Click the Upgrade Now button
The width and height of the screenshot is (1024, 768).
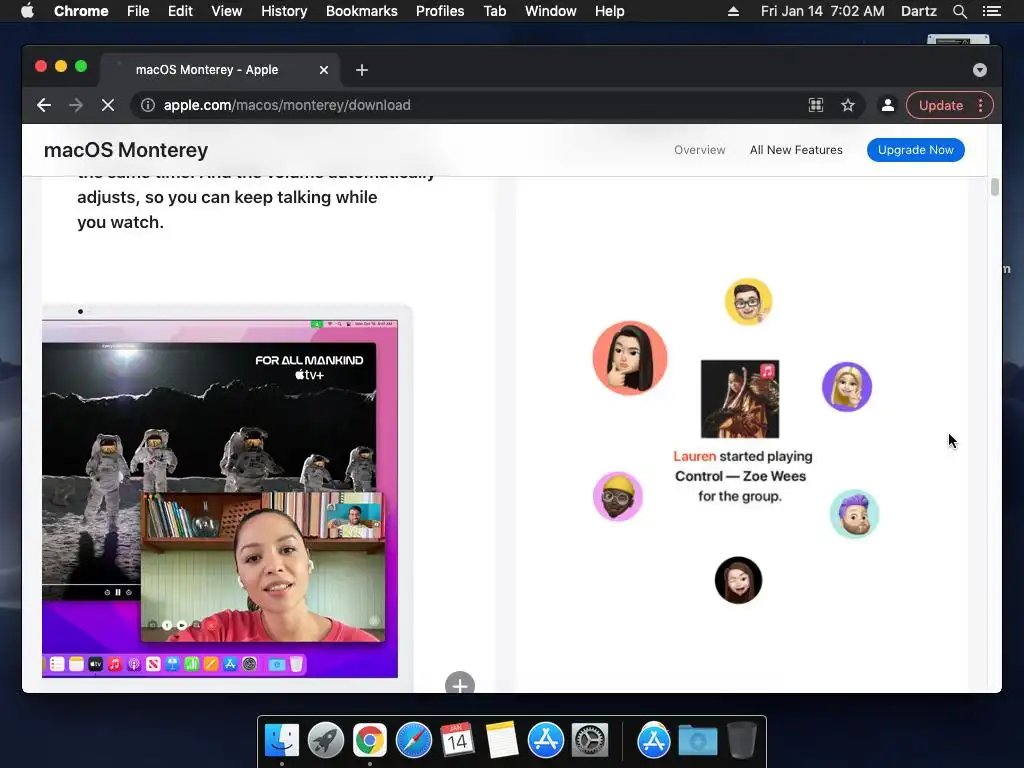[916, 150]
